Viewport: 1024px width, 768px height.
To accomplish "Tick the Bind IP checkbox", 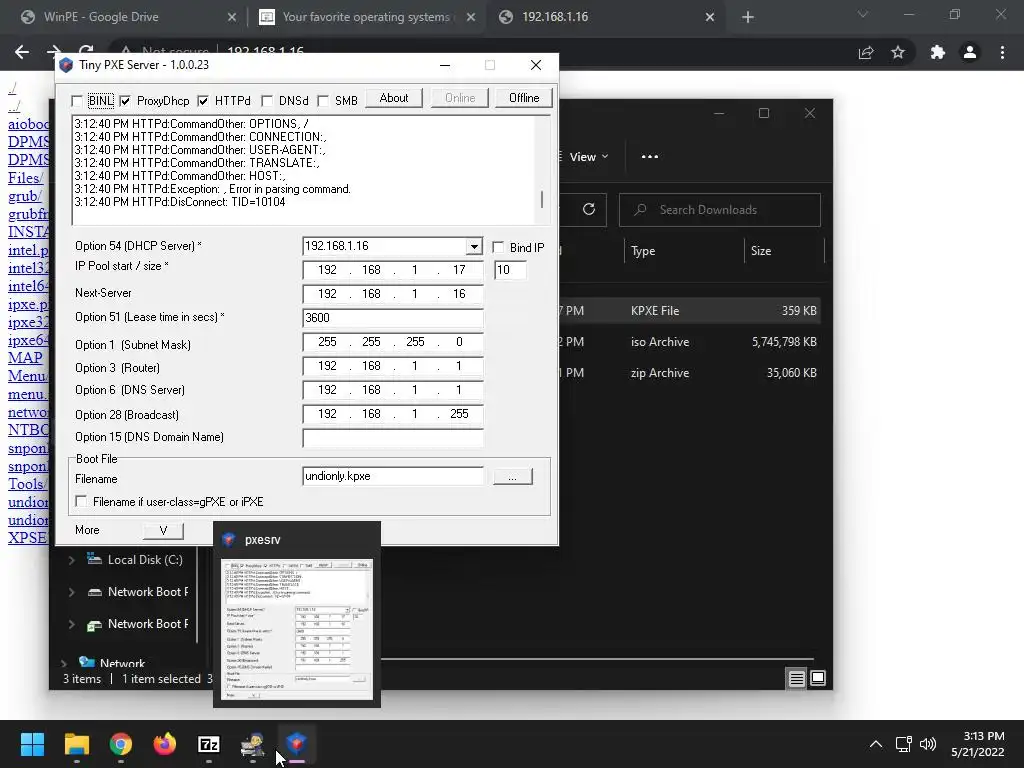I will pos(498,247).
